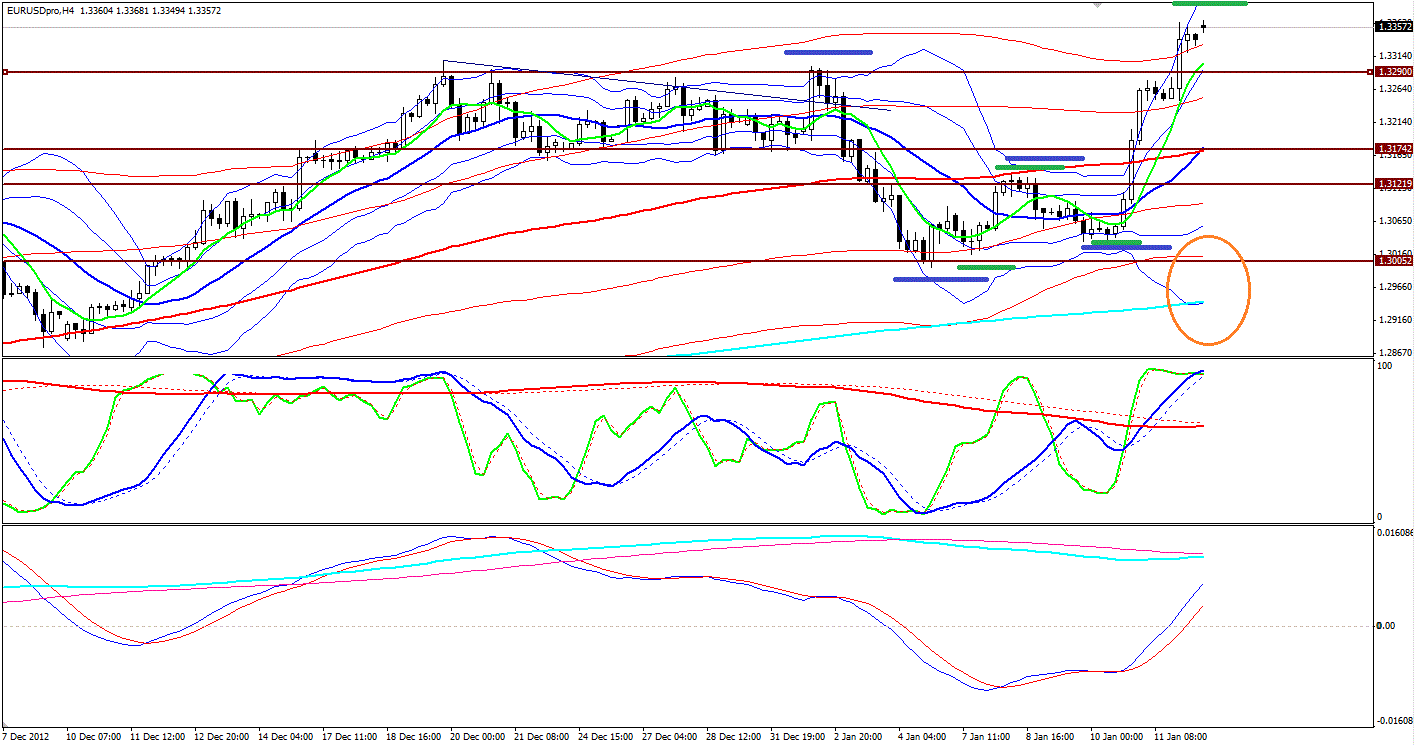Click the 1.31219 price level label
1415x745 pixels.
click(x=1393, y=184)
